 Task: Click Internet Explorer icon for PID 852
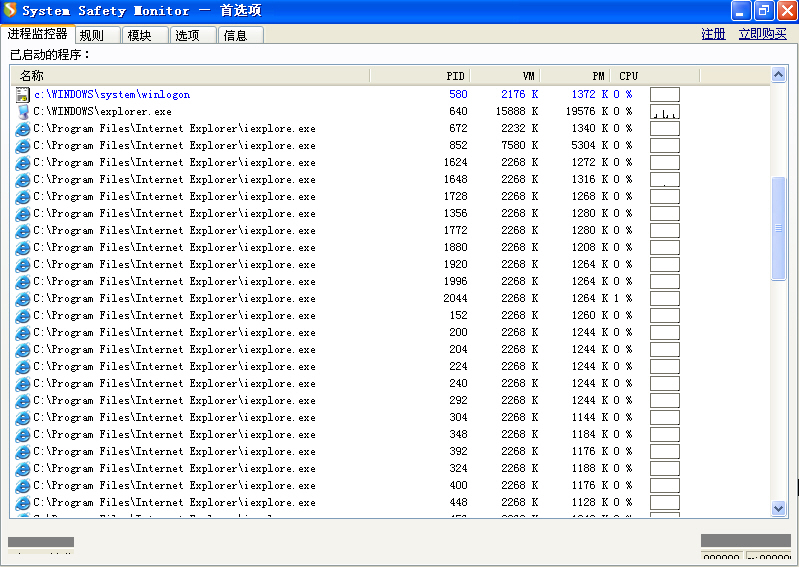22,146
